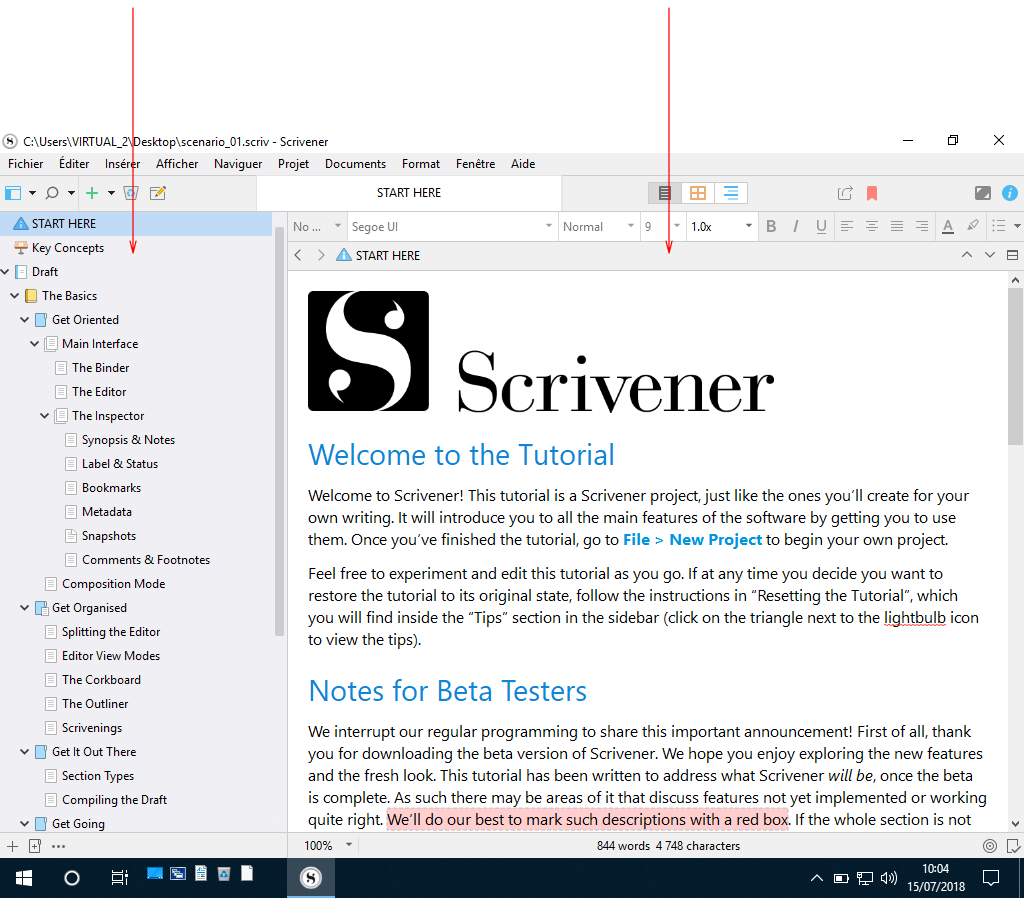This screenshot has width=1024, height=898.
Task: Click the trash icon in main toolbar
Action: (131, 193)
